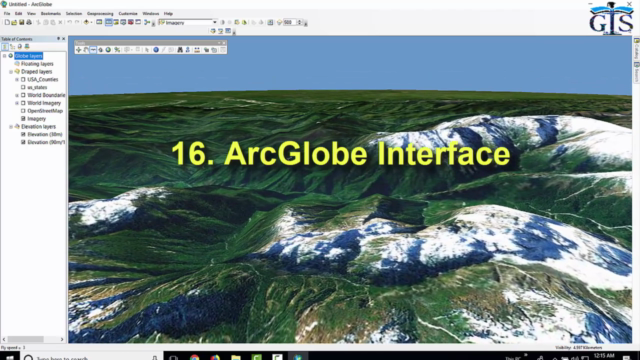Select the Center on Target tool

[100, 50]
